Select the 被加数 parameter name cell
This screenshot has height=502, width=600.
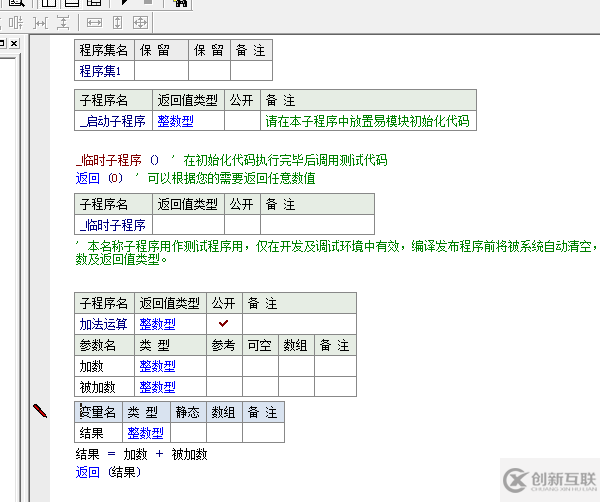[x=104, y=387]
